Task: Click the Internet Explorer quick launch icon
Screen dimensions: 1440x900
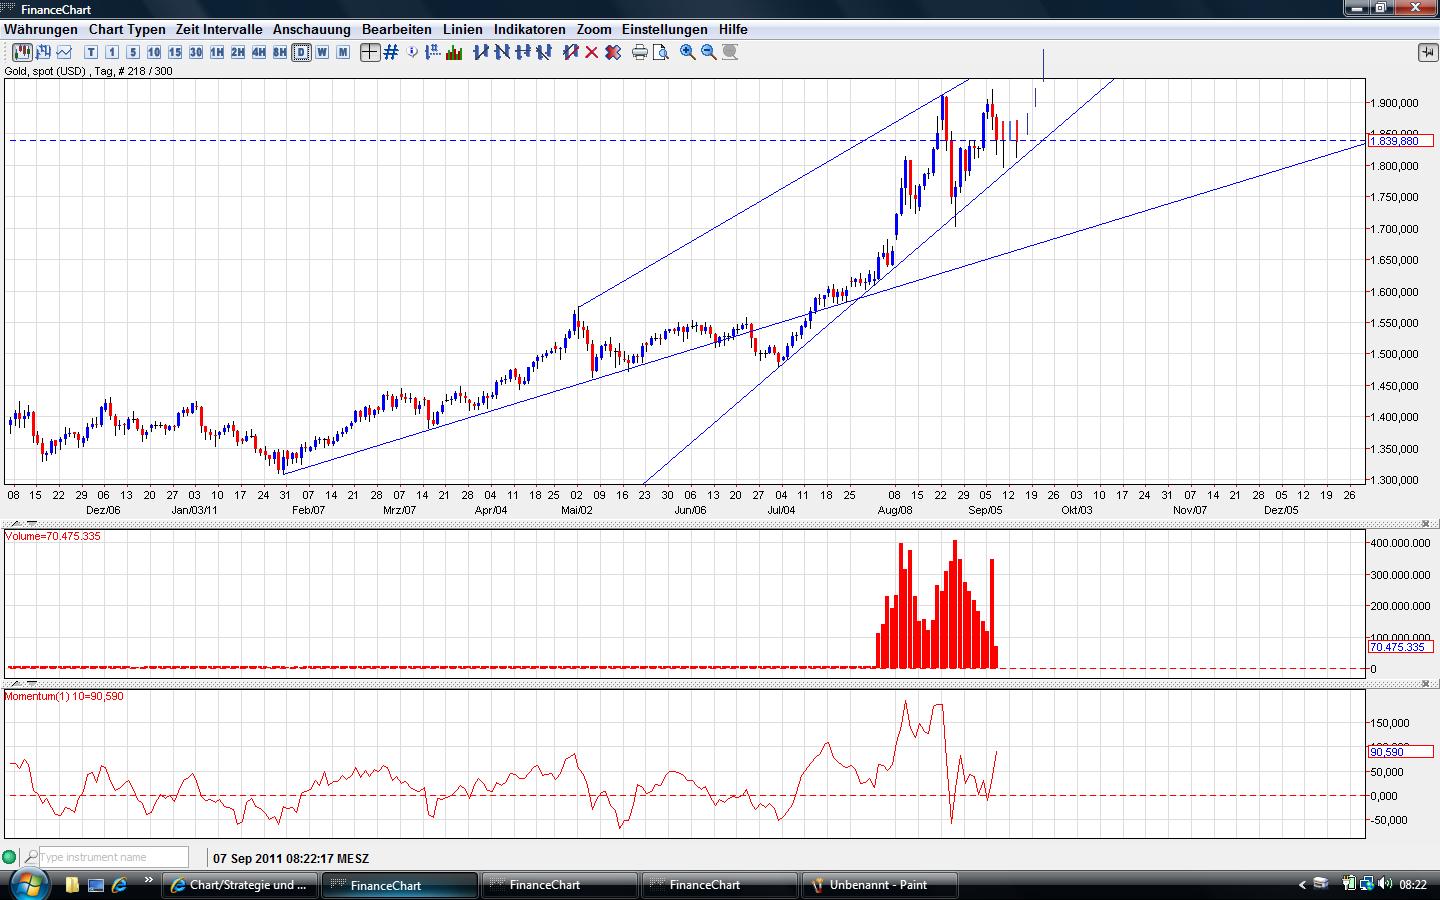Action: [120, 885]
